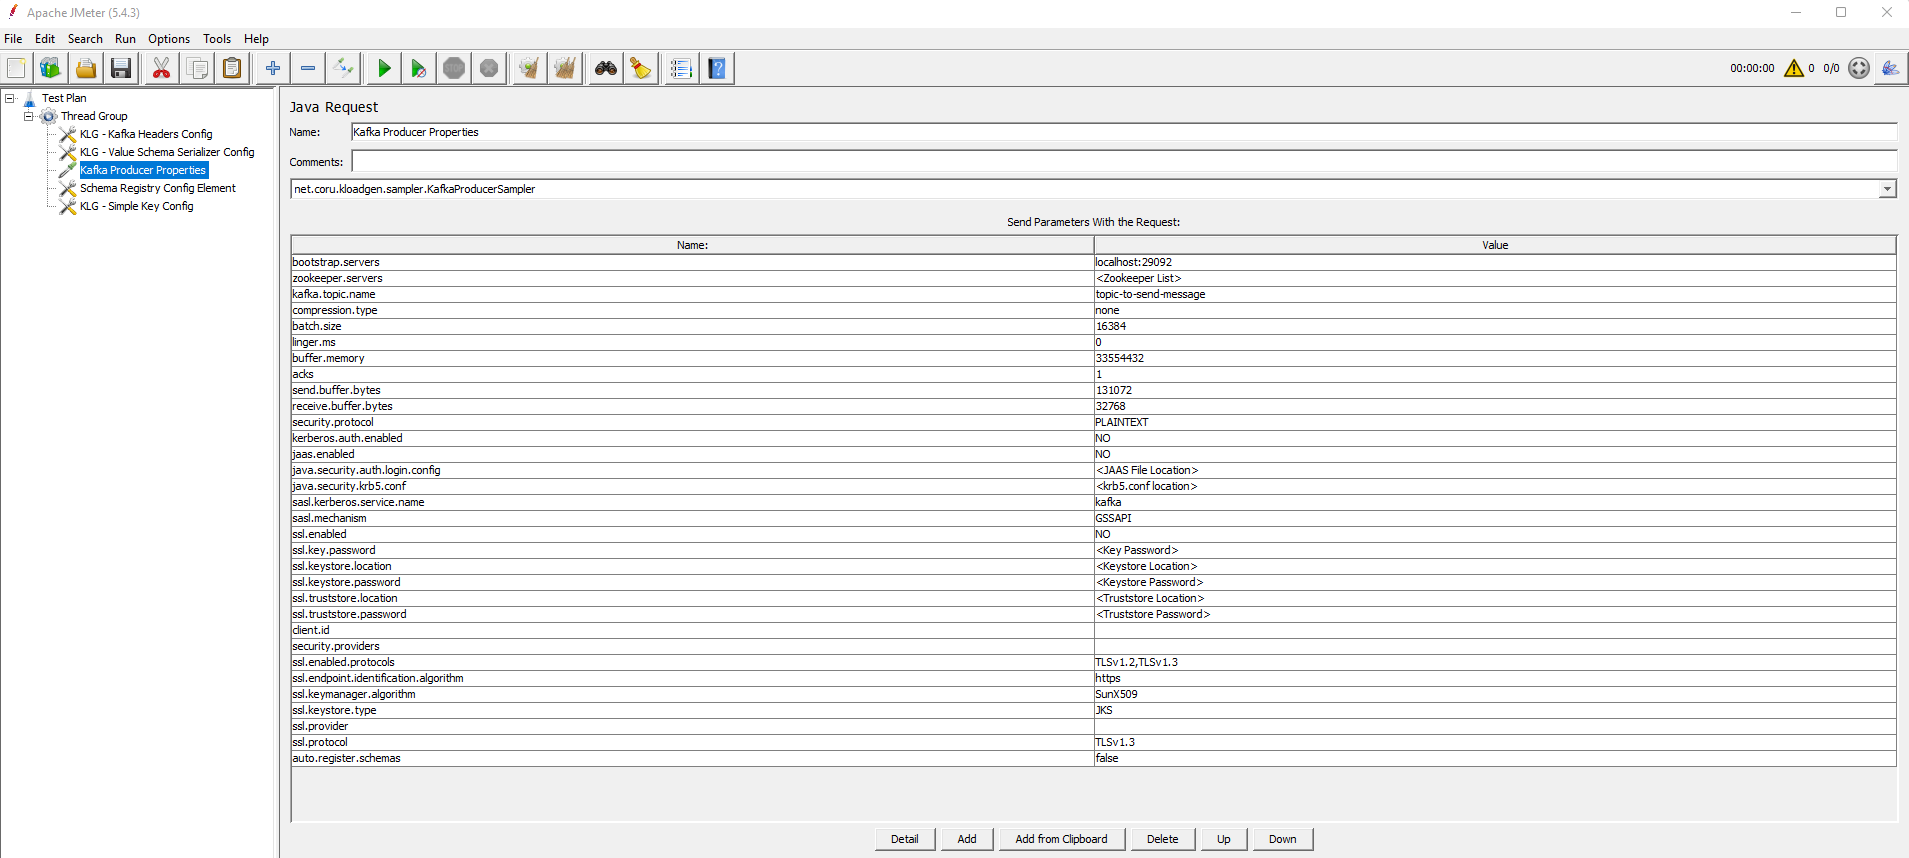
Task: Cut the selected element
Action: (x=161, y=68)
